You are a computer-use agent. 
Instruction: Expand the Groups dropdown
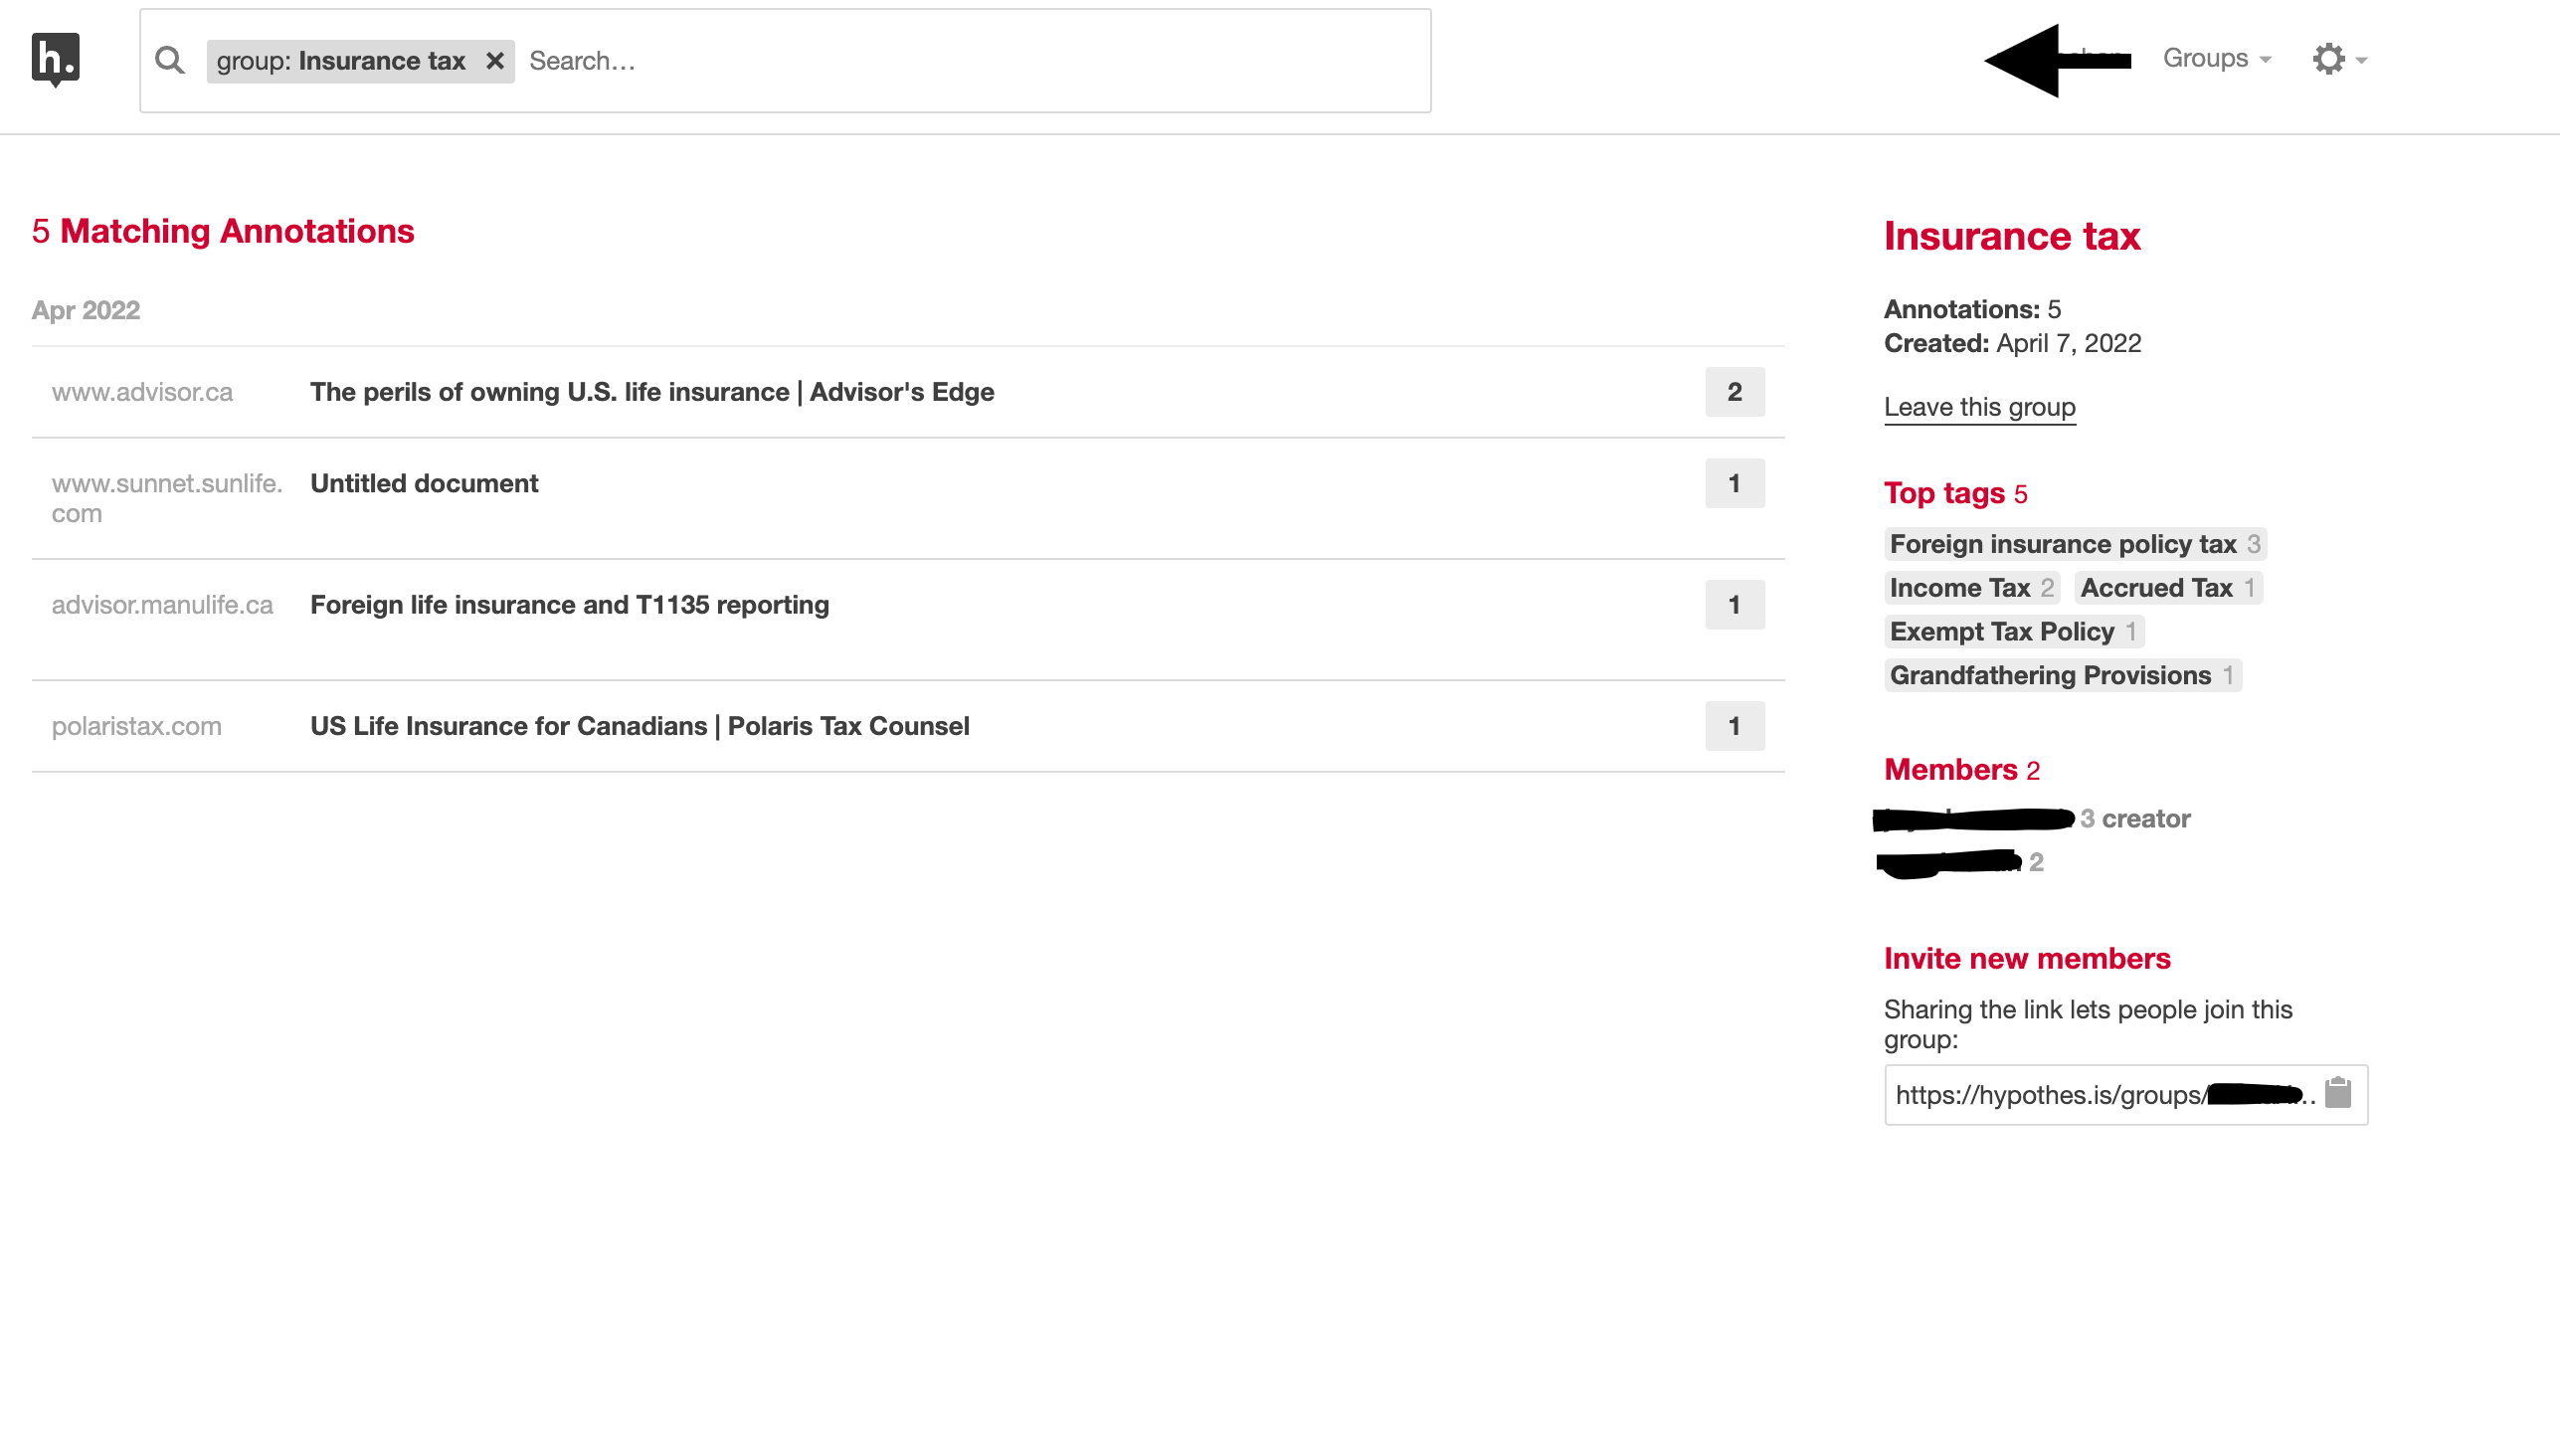[x=2216, y=59]
